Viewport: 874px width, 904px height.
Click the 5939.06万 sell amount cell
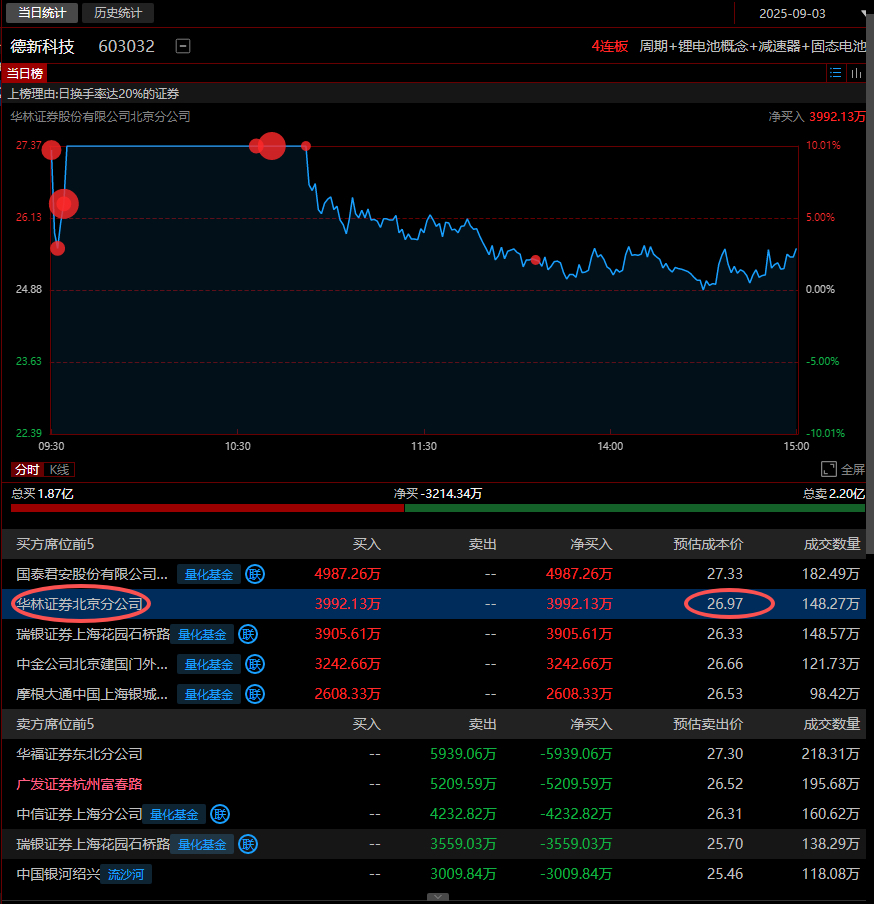463,754
